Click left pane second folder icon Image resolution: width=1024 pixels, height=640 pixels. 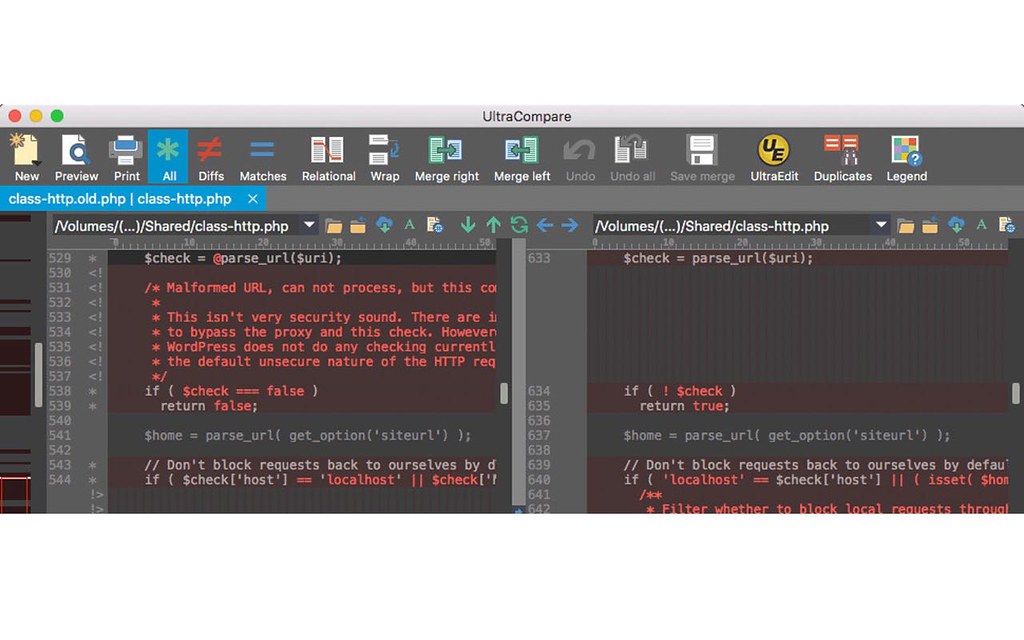[358, 226]
